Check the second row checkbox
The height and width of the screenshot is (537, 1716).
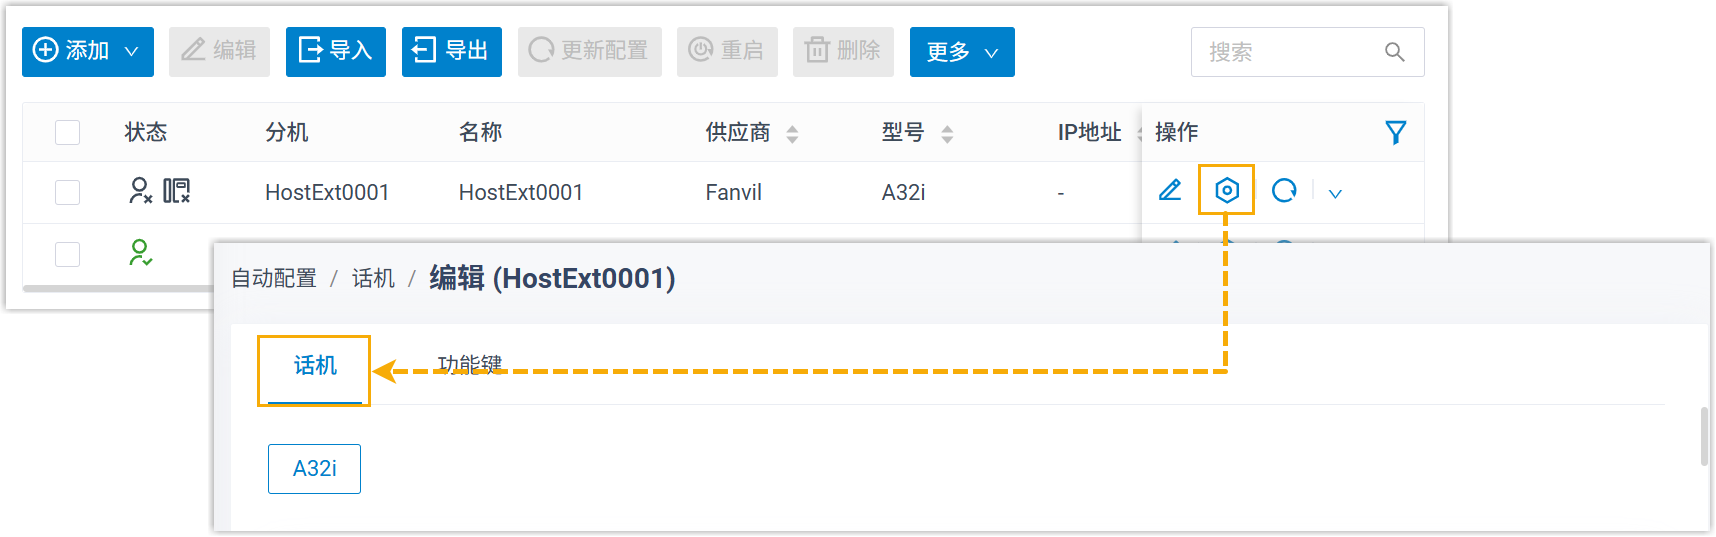point(67,254)
